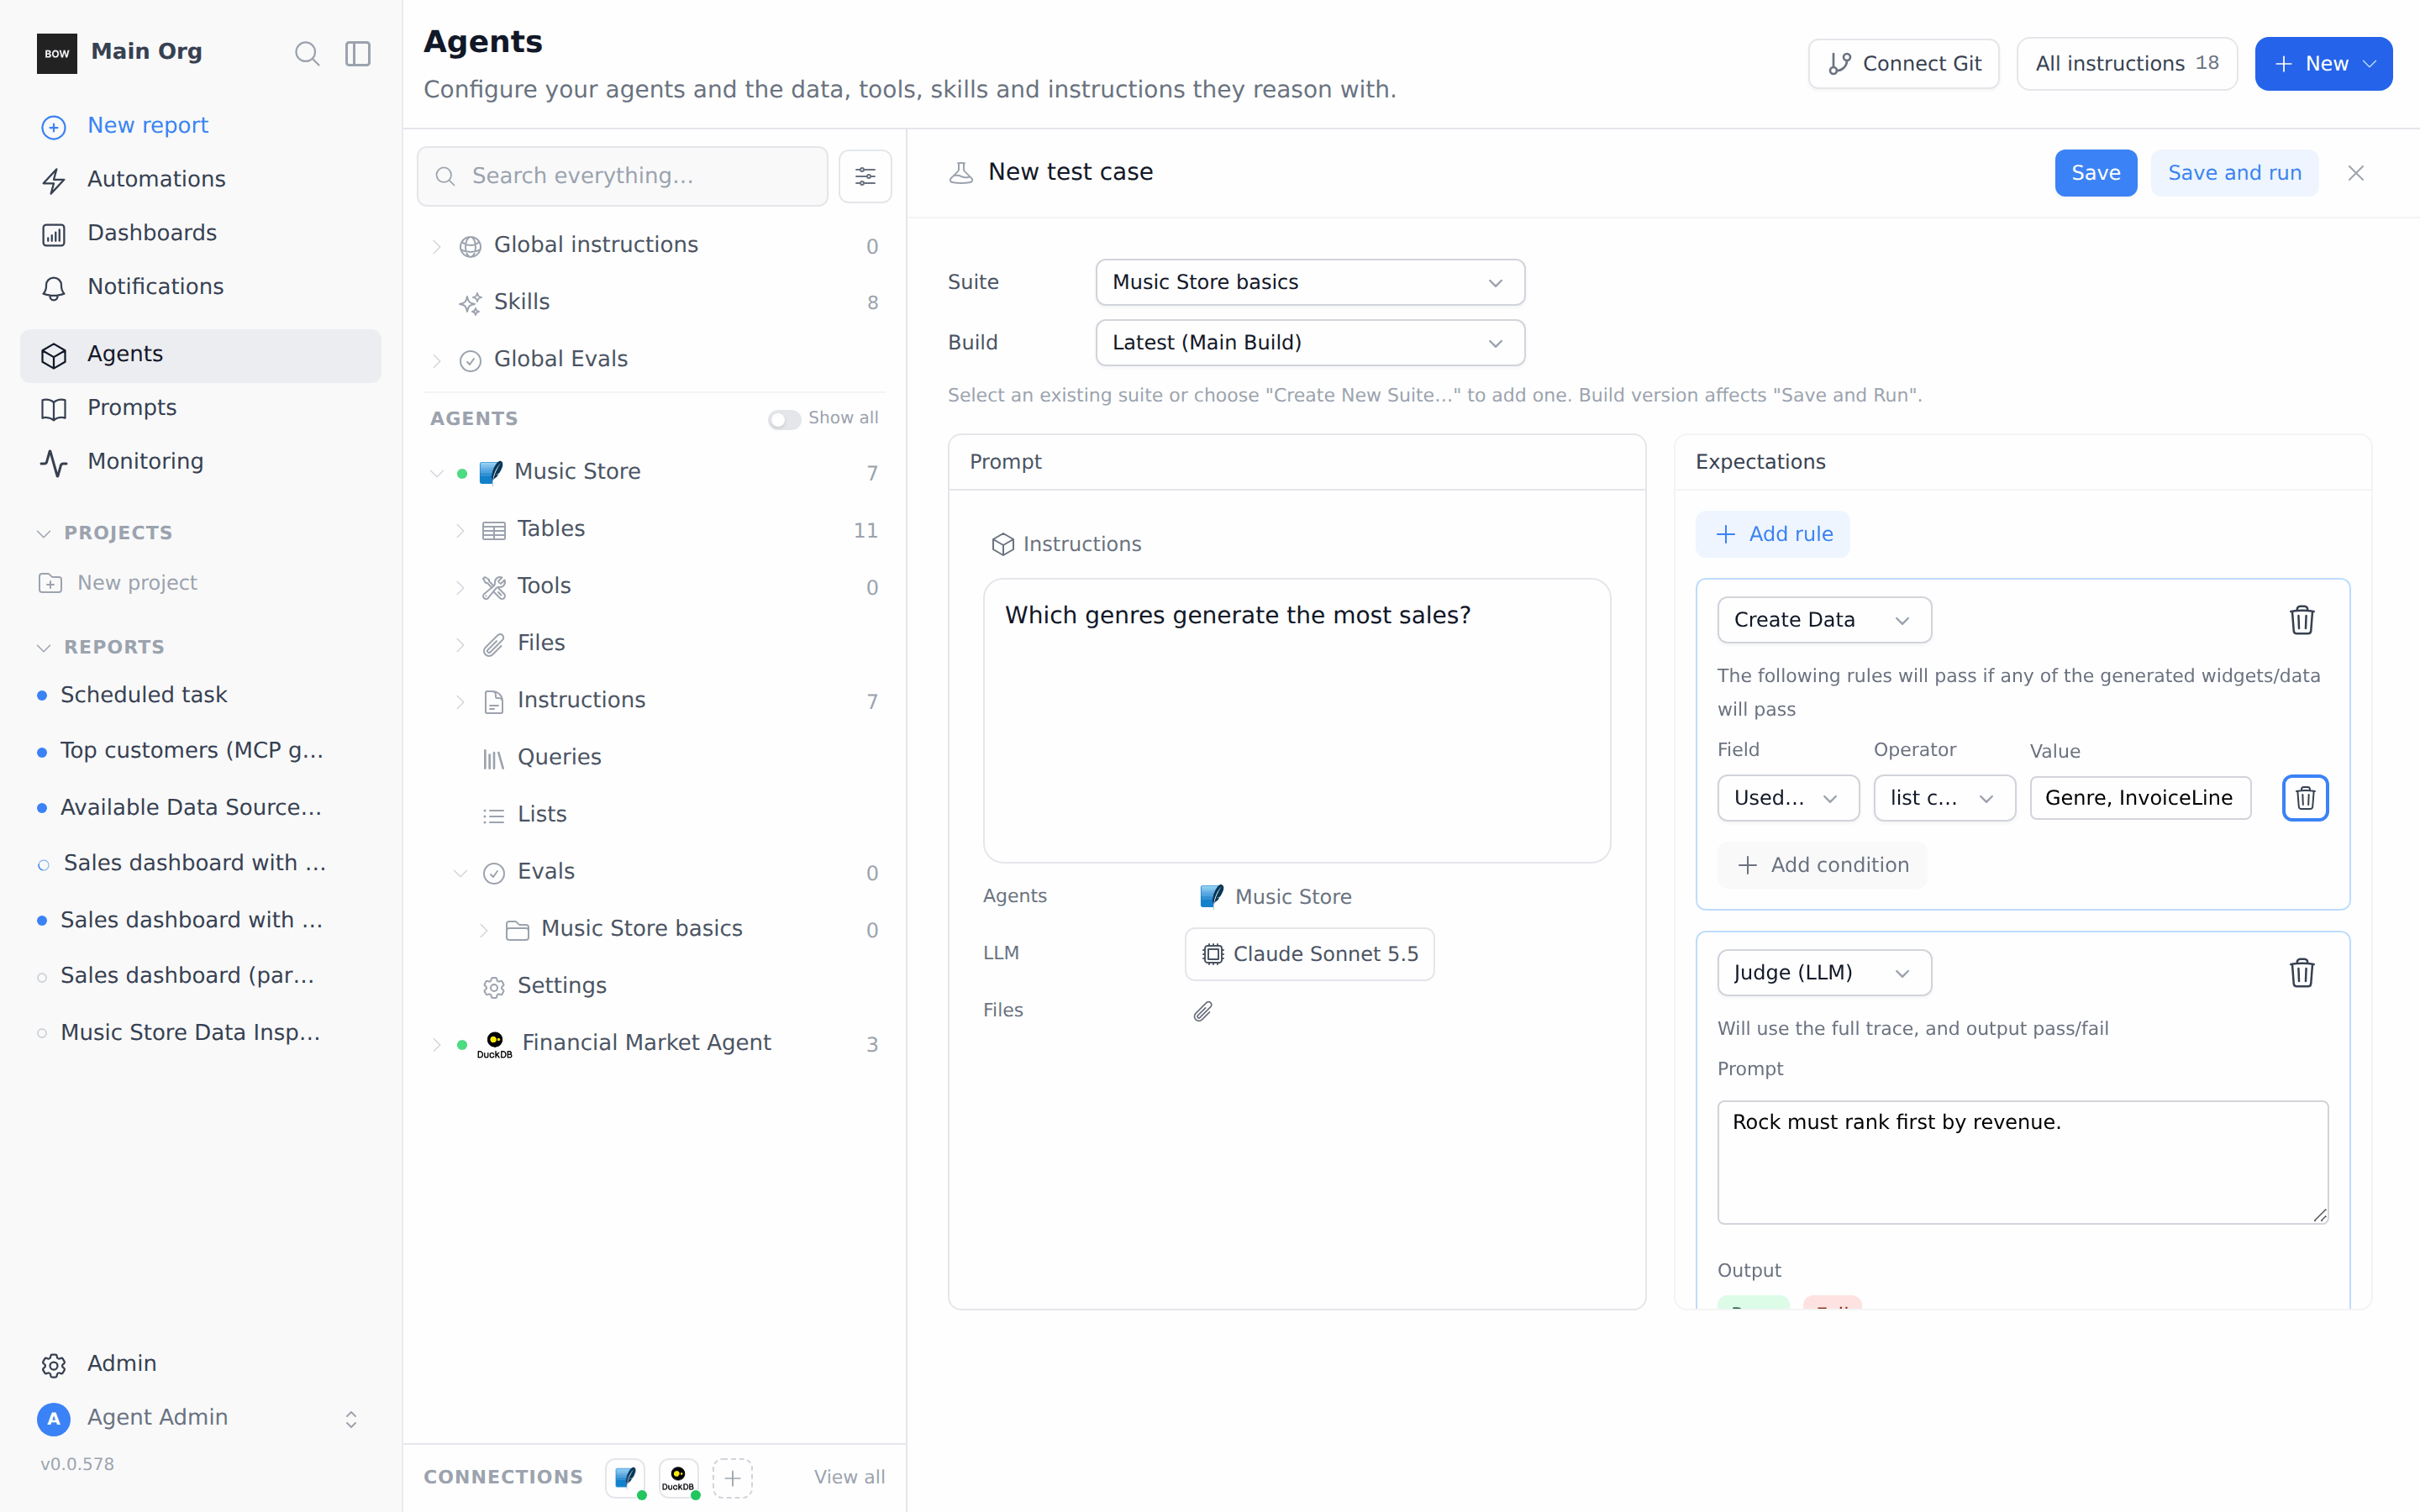Viewport: 2420px width, 1512px height.
Task: Expand the Global instructions tree node
Action: (x=437, y=246)
